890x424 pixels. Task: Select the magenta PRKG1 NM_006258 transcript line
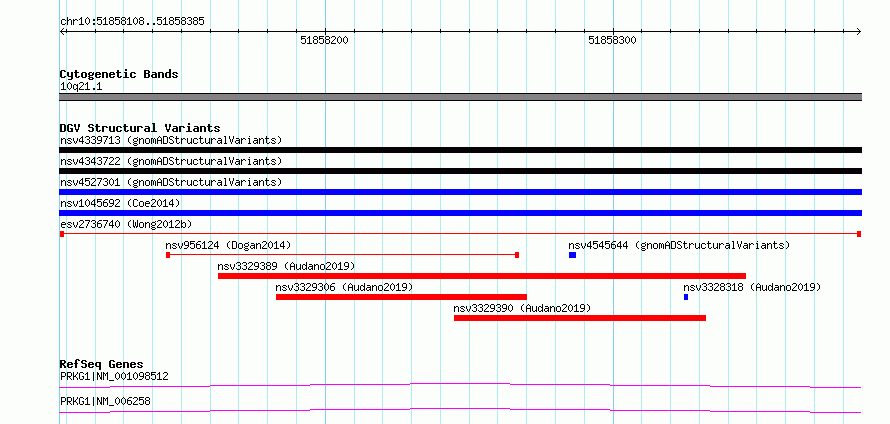(460, 410)
